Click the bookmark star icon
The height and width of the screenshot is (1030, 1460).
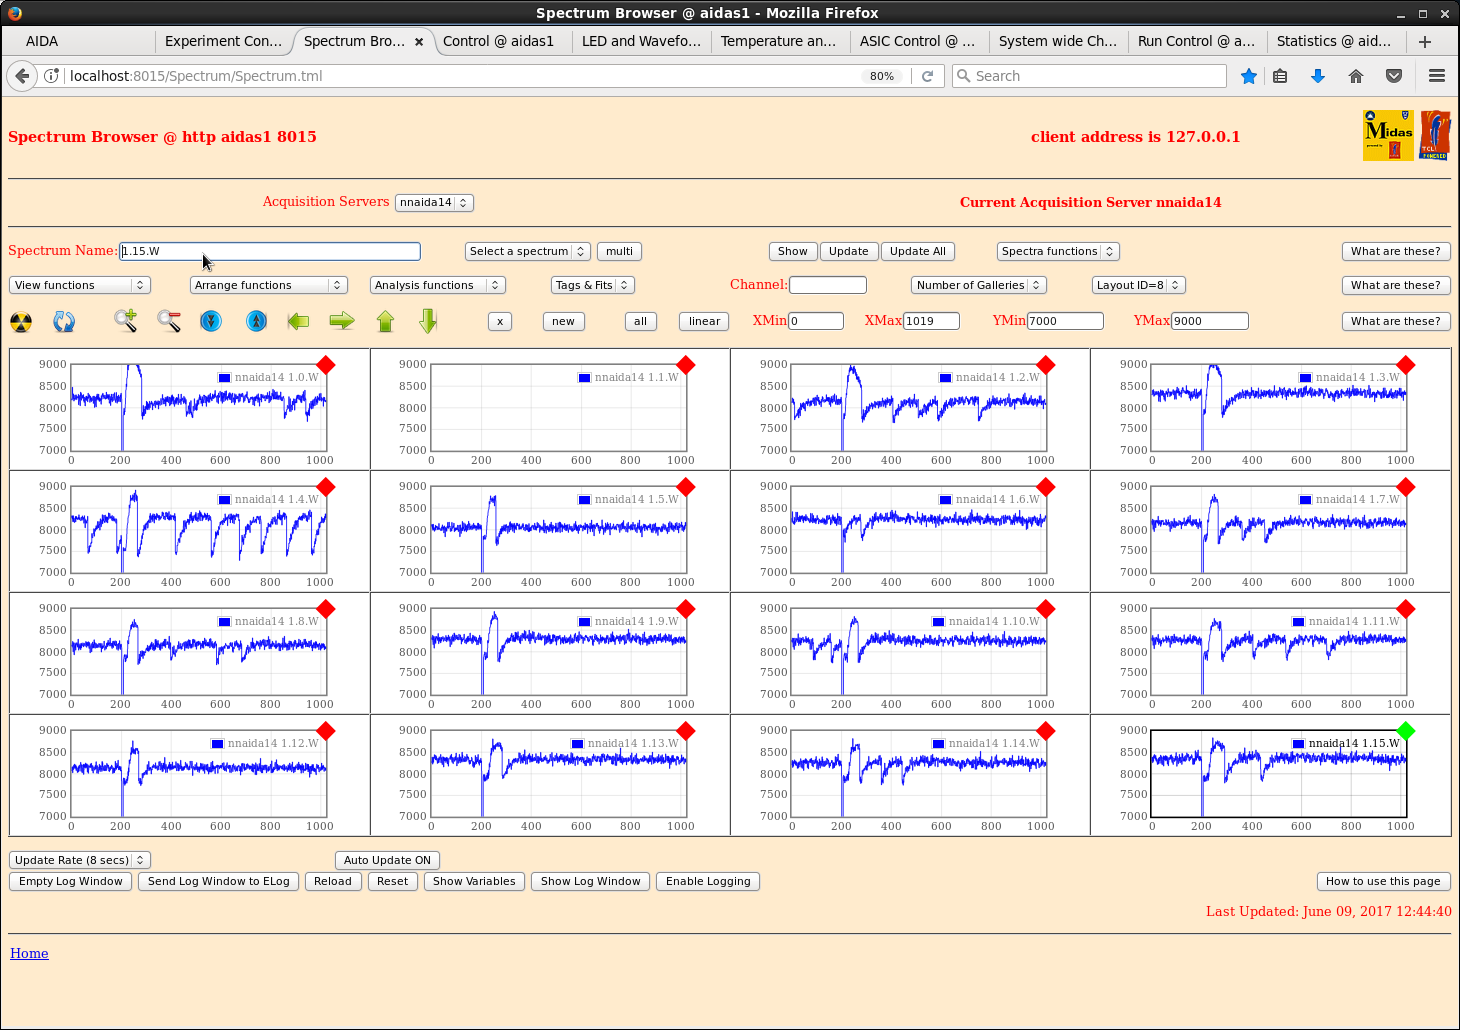1249,76
